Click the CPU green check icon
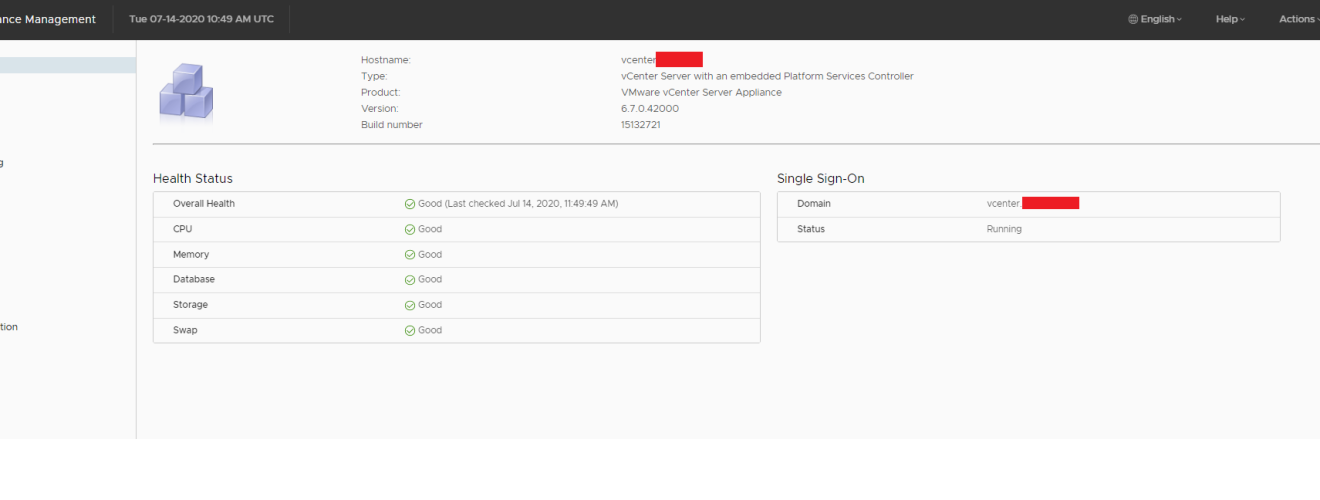 tap(410, 229)
